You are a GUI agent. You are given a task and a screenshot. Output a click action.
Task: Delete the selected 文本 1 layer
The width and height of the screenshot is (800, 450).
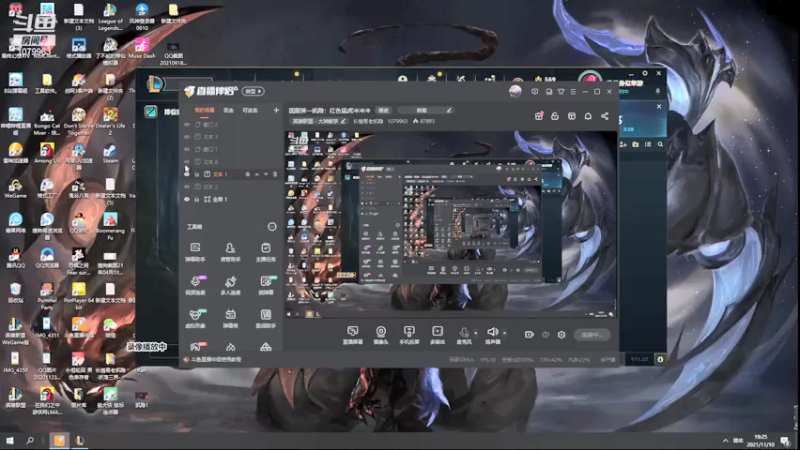coord(275,174)
